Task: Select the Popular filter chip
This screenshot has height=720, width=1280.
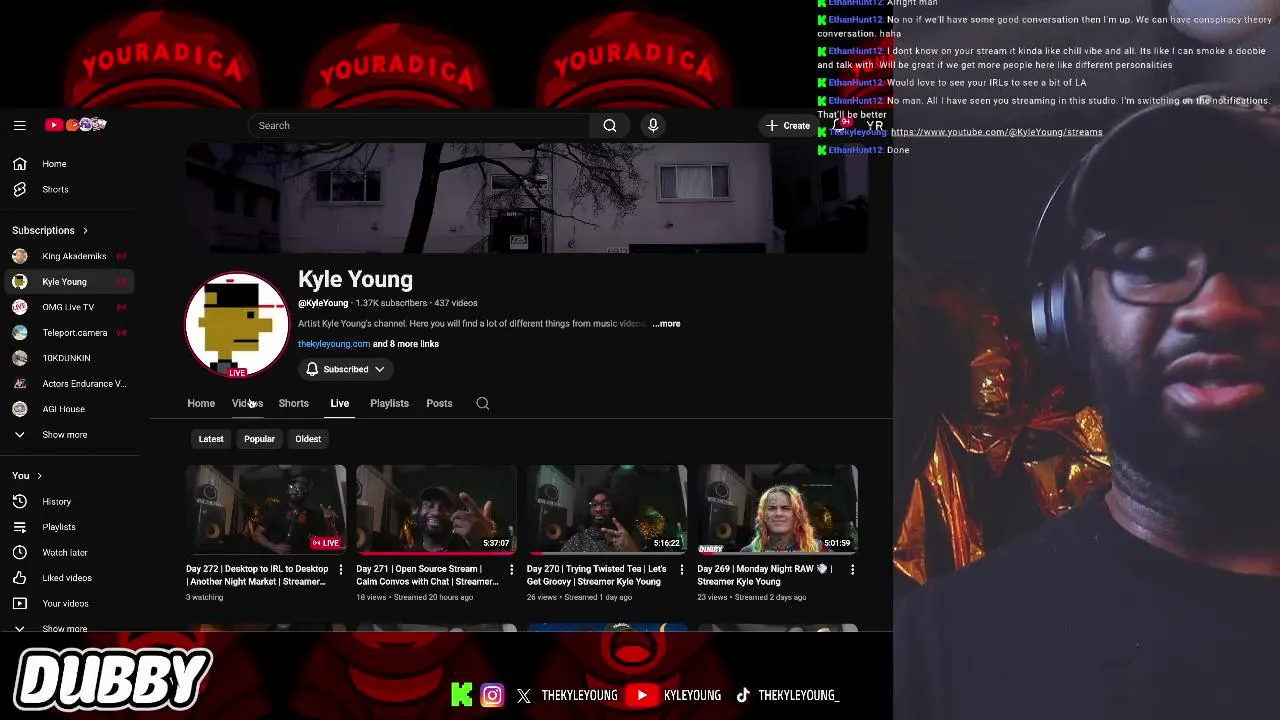Action: click(259, 439)
